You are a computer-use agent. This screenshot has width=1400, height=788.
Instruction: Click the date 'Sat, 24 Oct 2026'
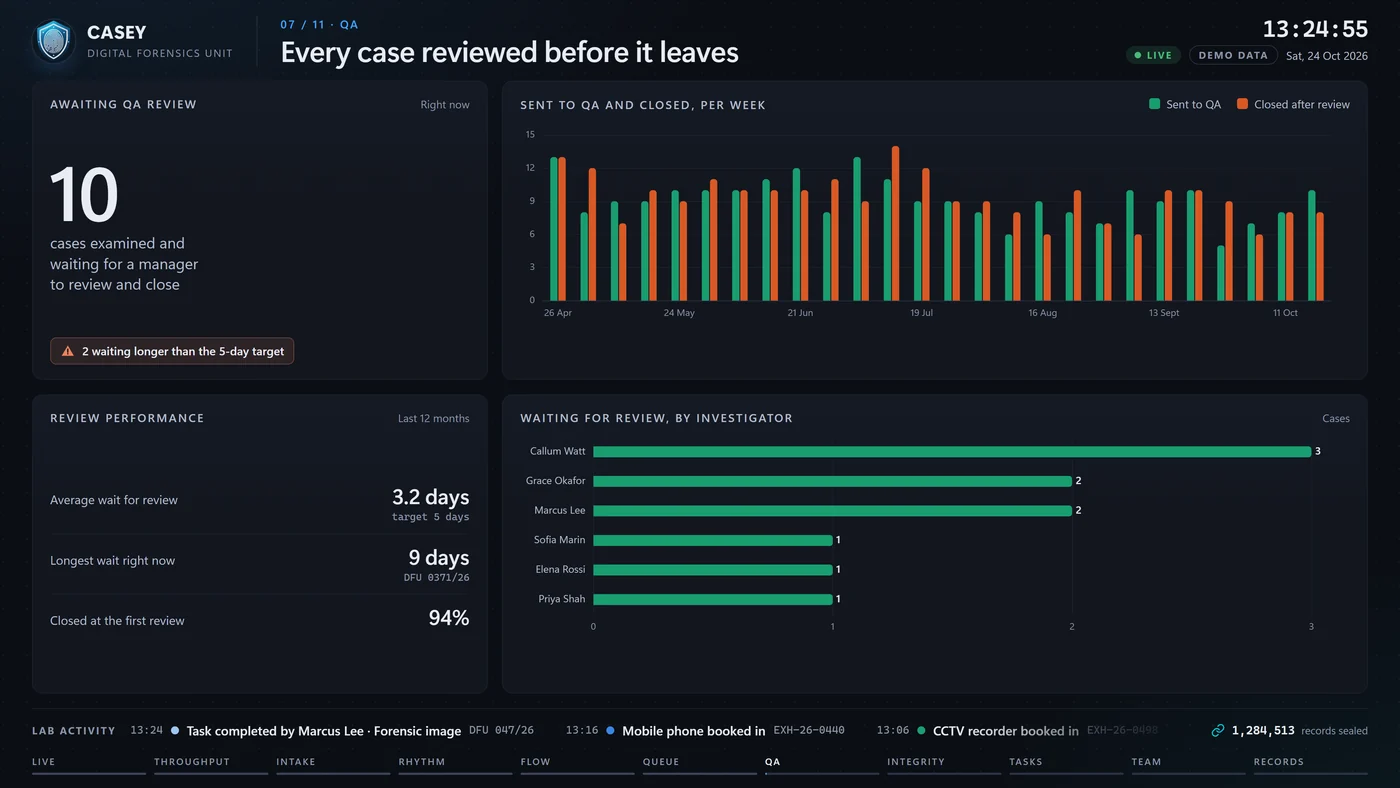tap(1327, 56)
